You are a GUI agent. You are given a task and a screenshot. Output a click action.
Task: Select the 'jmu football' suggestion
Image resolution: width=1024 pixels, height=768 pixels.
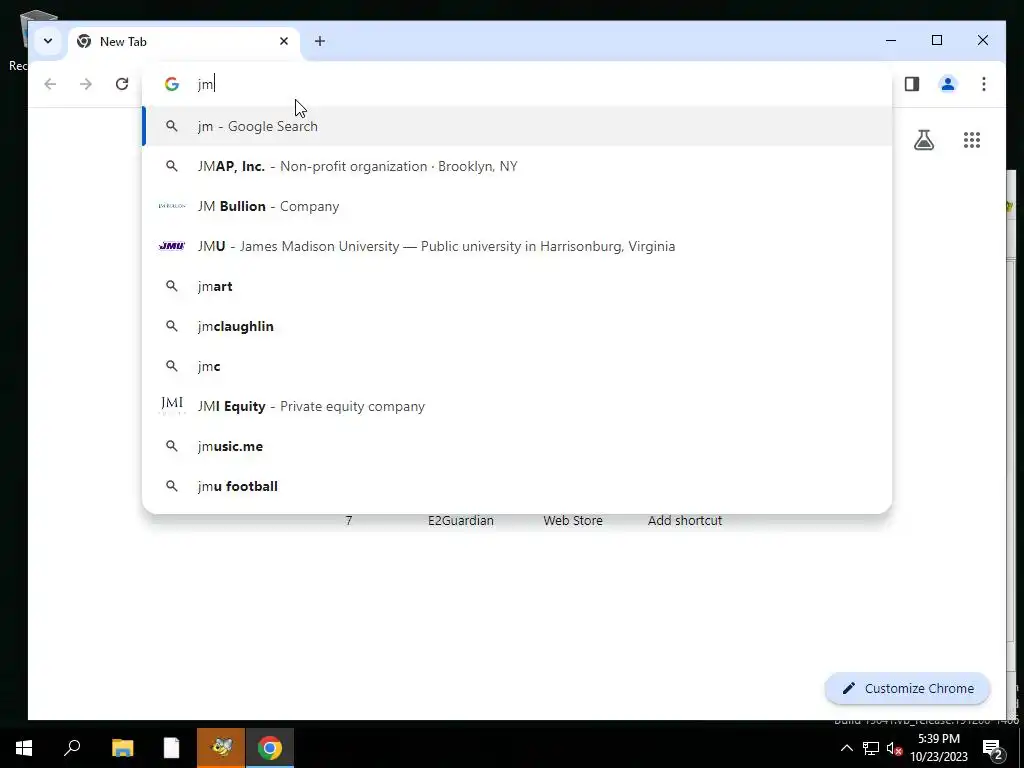517,486
